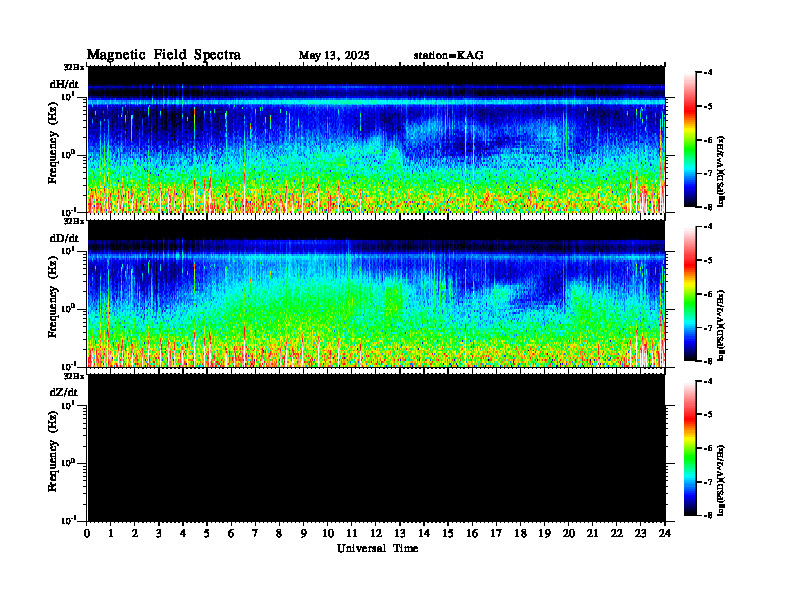Click the 32Hz label on the dH/dt panel
This screenshot has height=612, width=792.
pyautogui.click(x=73, y=67)
